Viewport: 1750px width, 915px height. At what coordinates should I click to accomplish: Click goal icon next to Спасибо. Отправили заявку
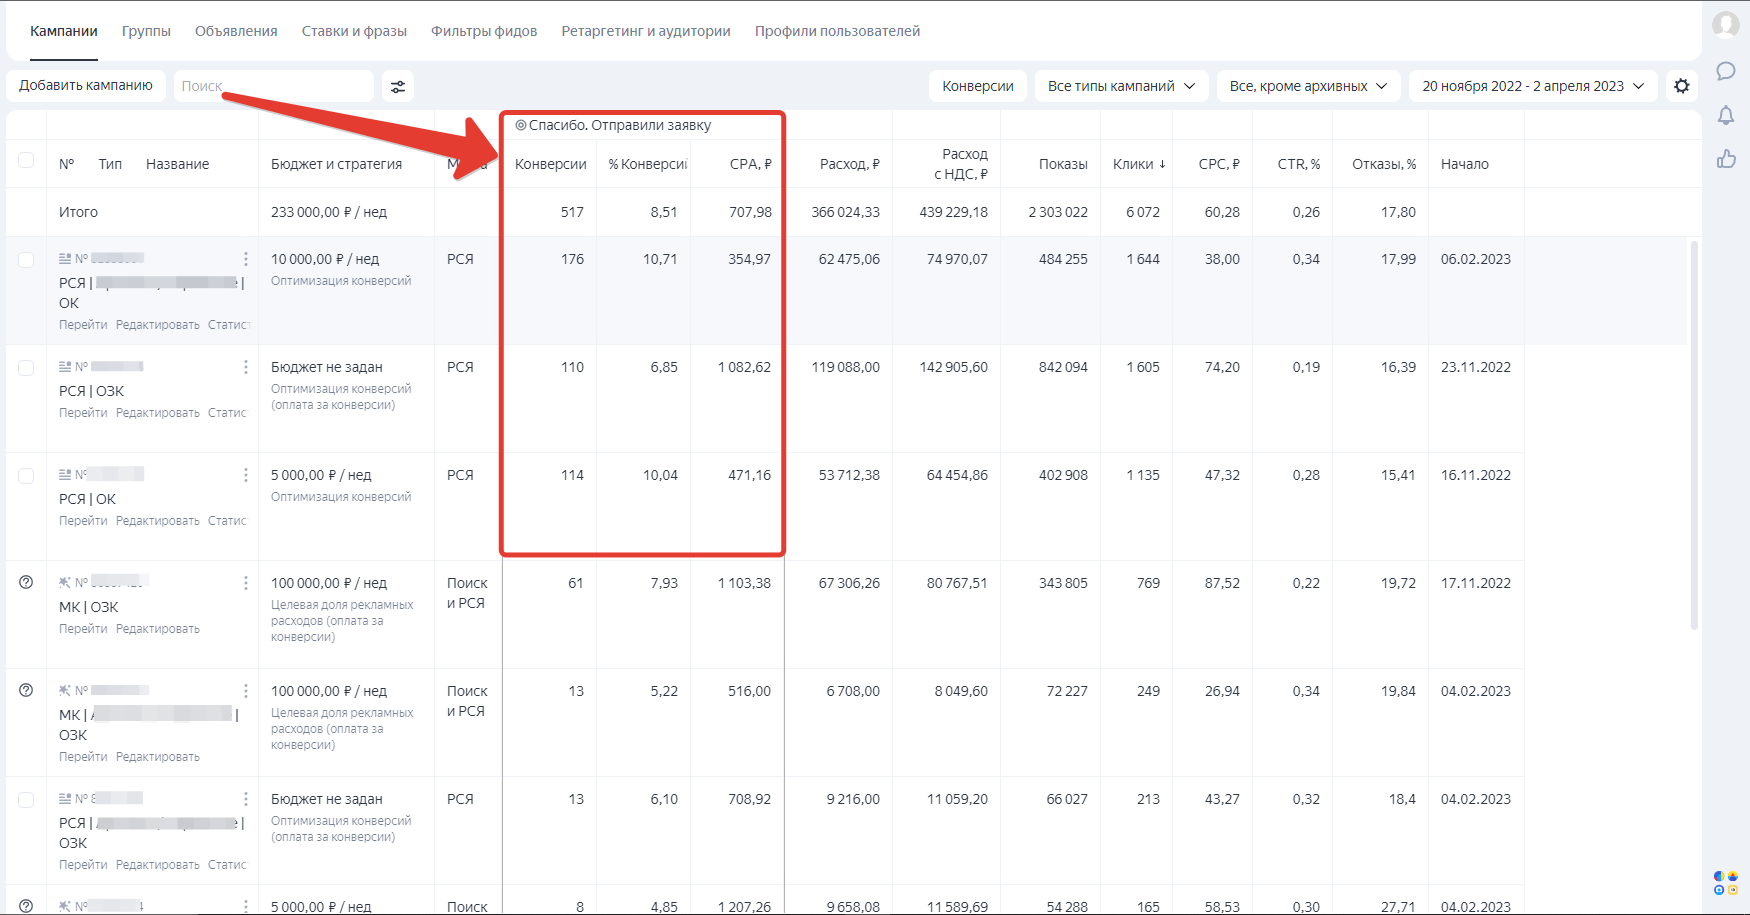(x=521, y=125)
